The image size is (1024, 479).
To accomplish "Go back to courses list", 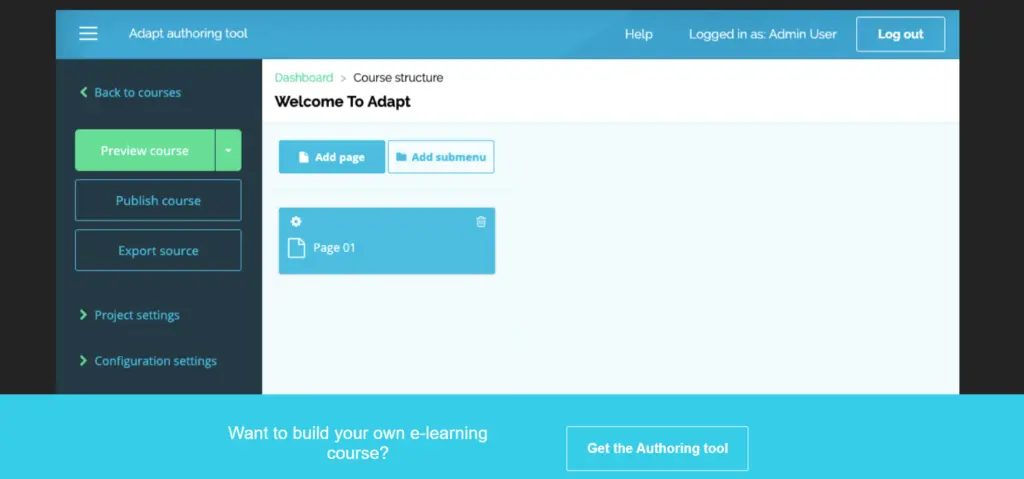I will coord(137,93).
